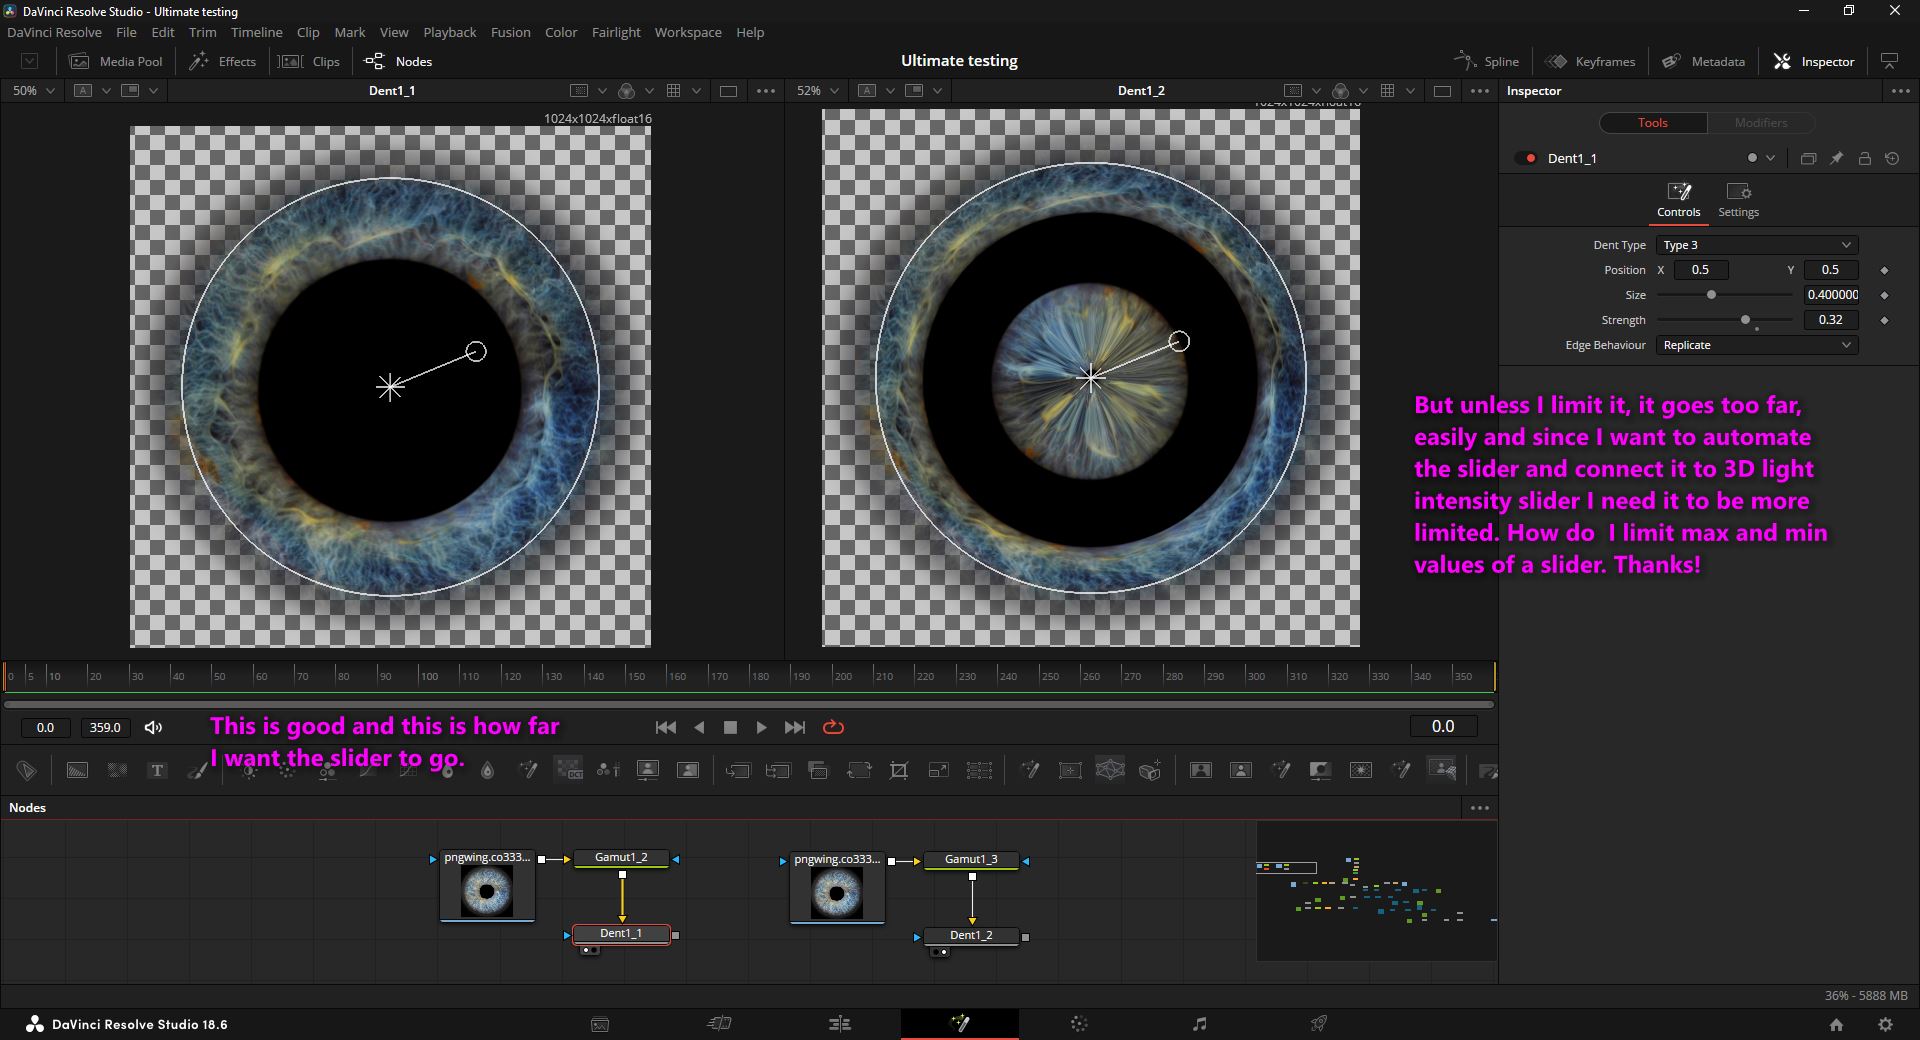The image size is (1920, 1040).
Task: Toggle the Nodes panel button
Action: pyautogui.click(x=398, y=61)
